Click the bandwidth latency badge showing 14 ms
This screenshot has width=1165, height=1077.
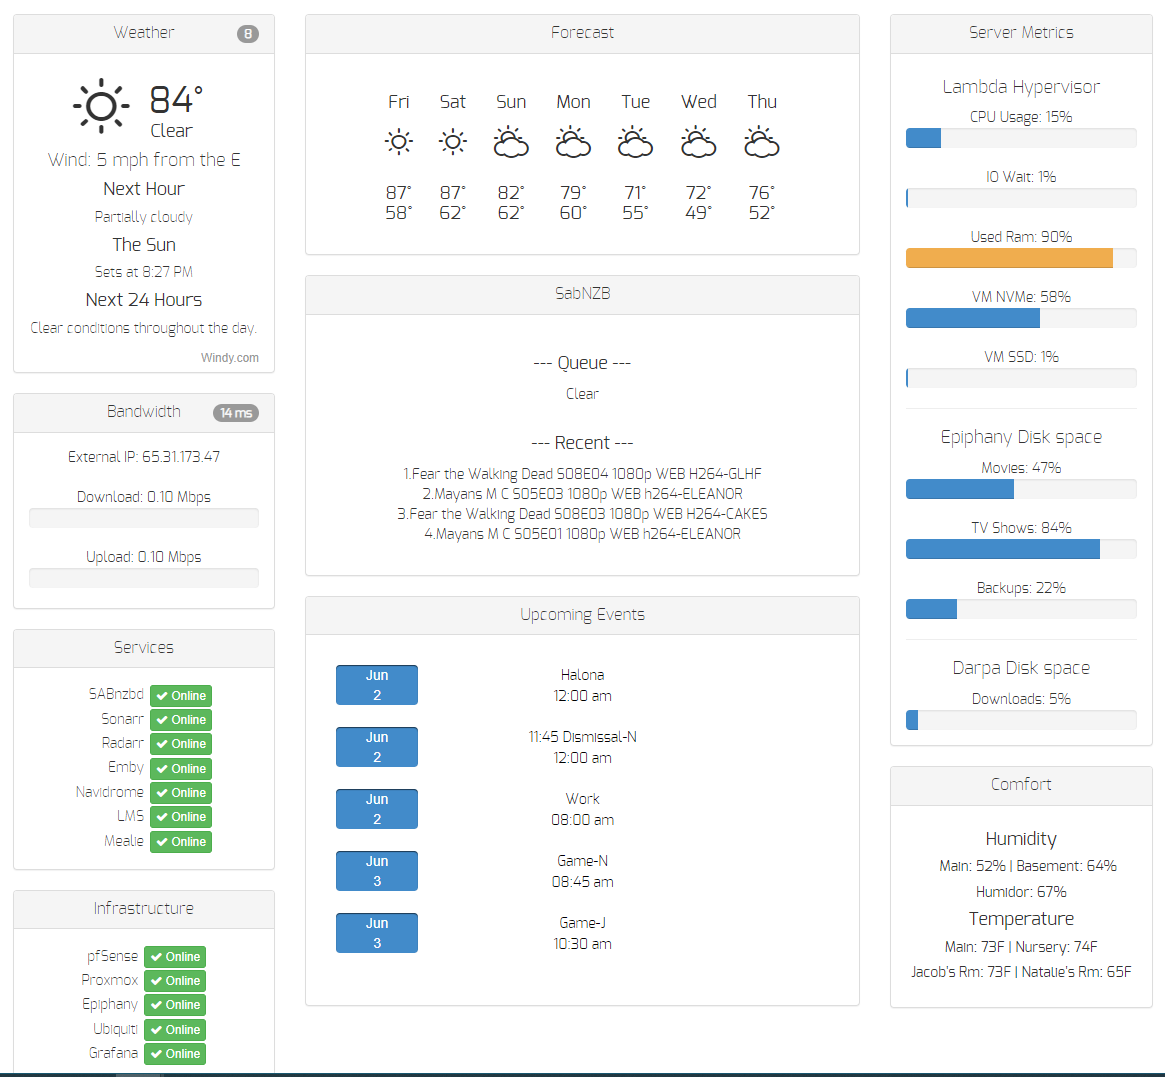(x=236, y=411)
